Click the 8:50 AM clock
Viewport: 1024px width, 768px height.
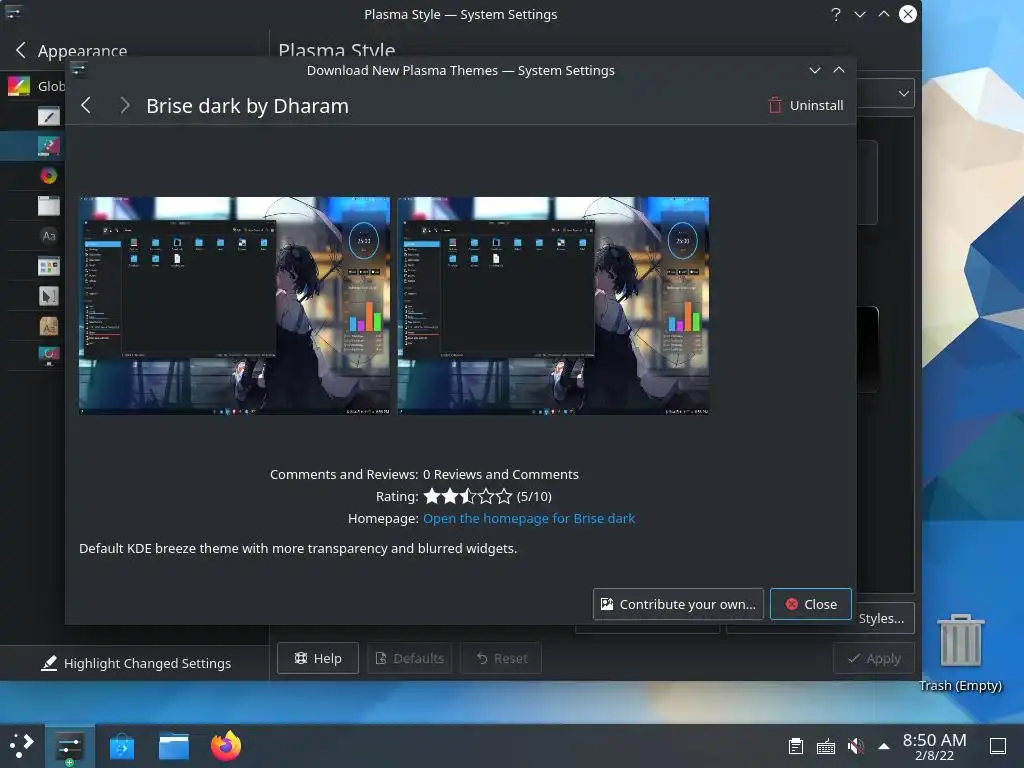935,746
